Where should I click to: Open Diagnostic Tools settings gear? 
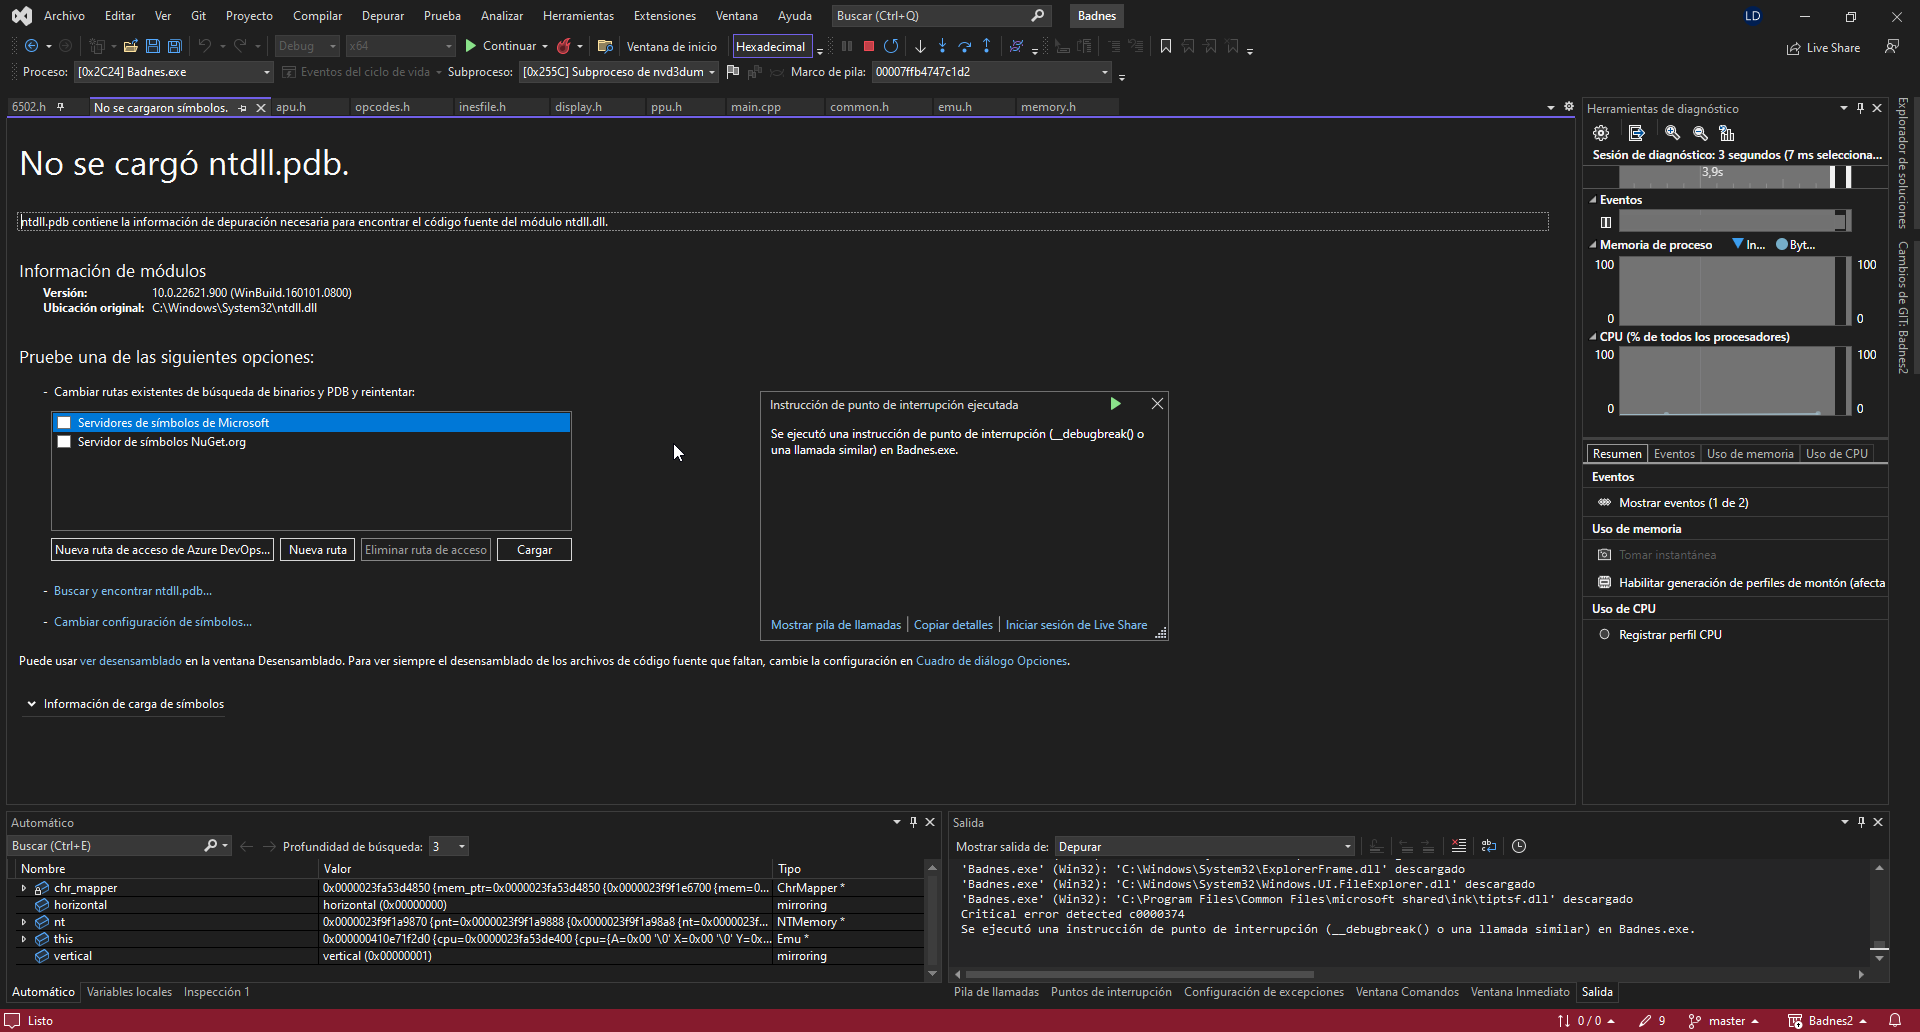point(1600,132)
